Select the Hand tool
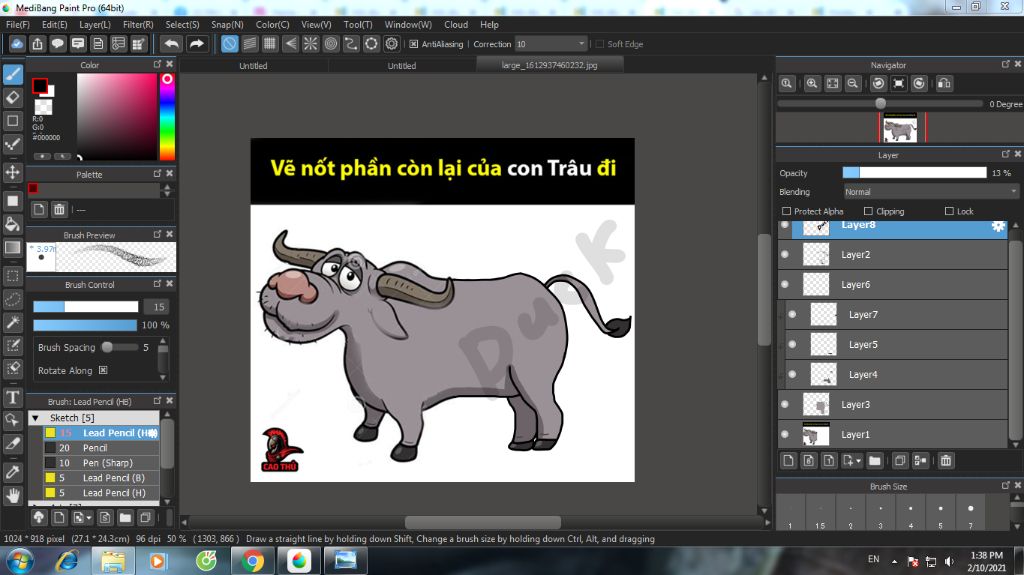 (12, 495)
